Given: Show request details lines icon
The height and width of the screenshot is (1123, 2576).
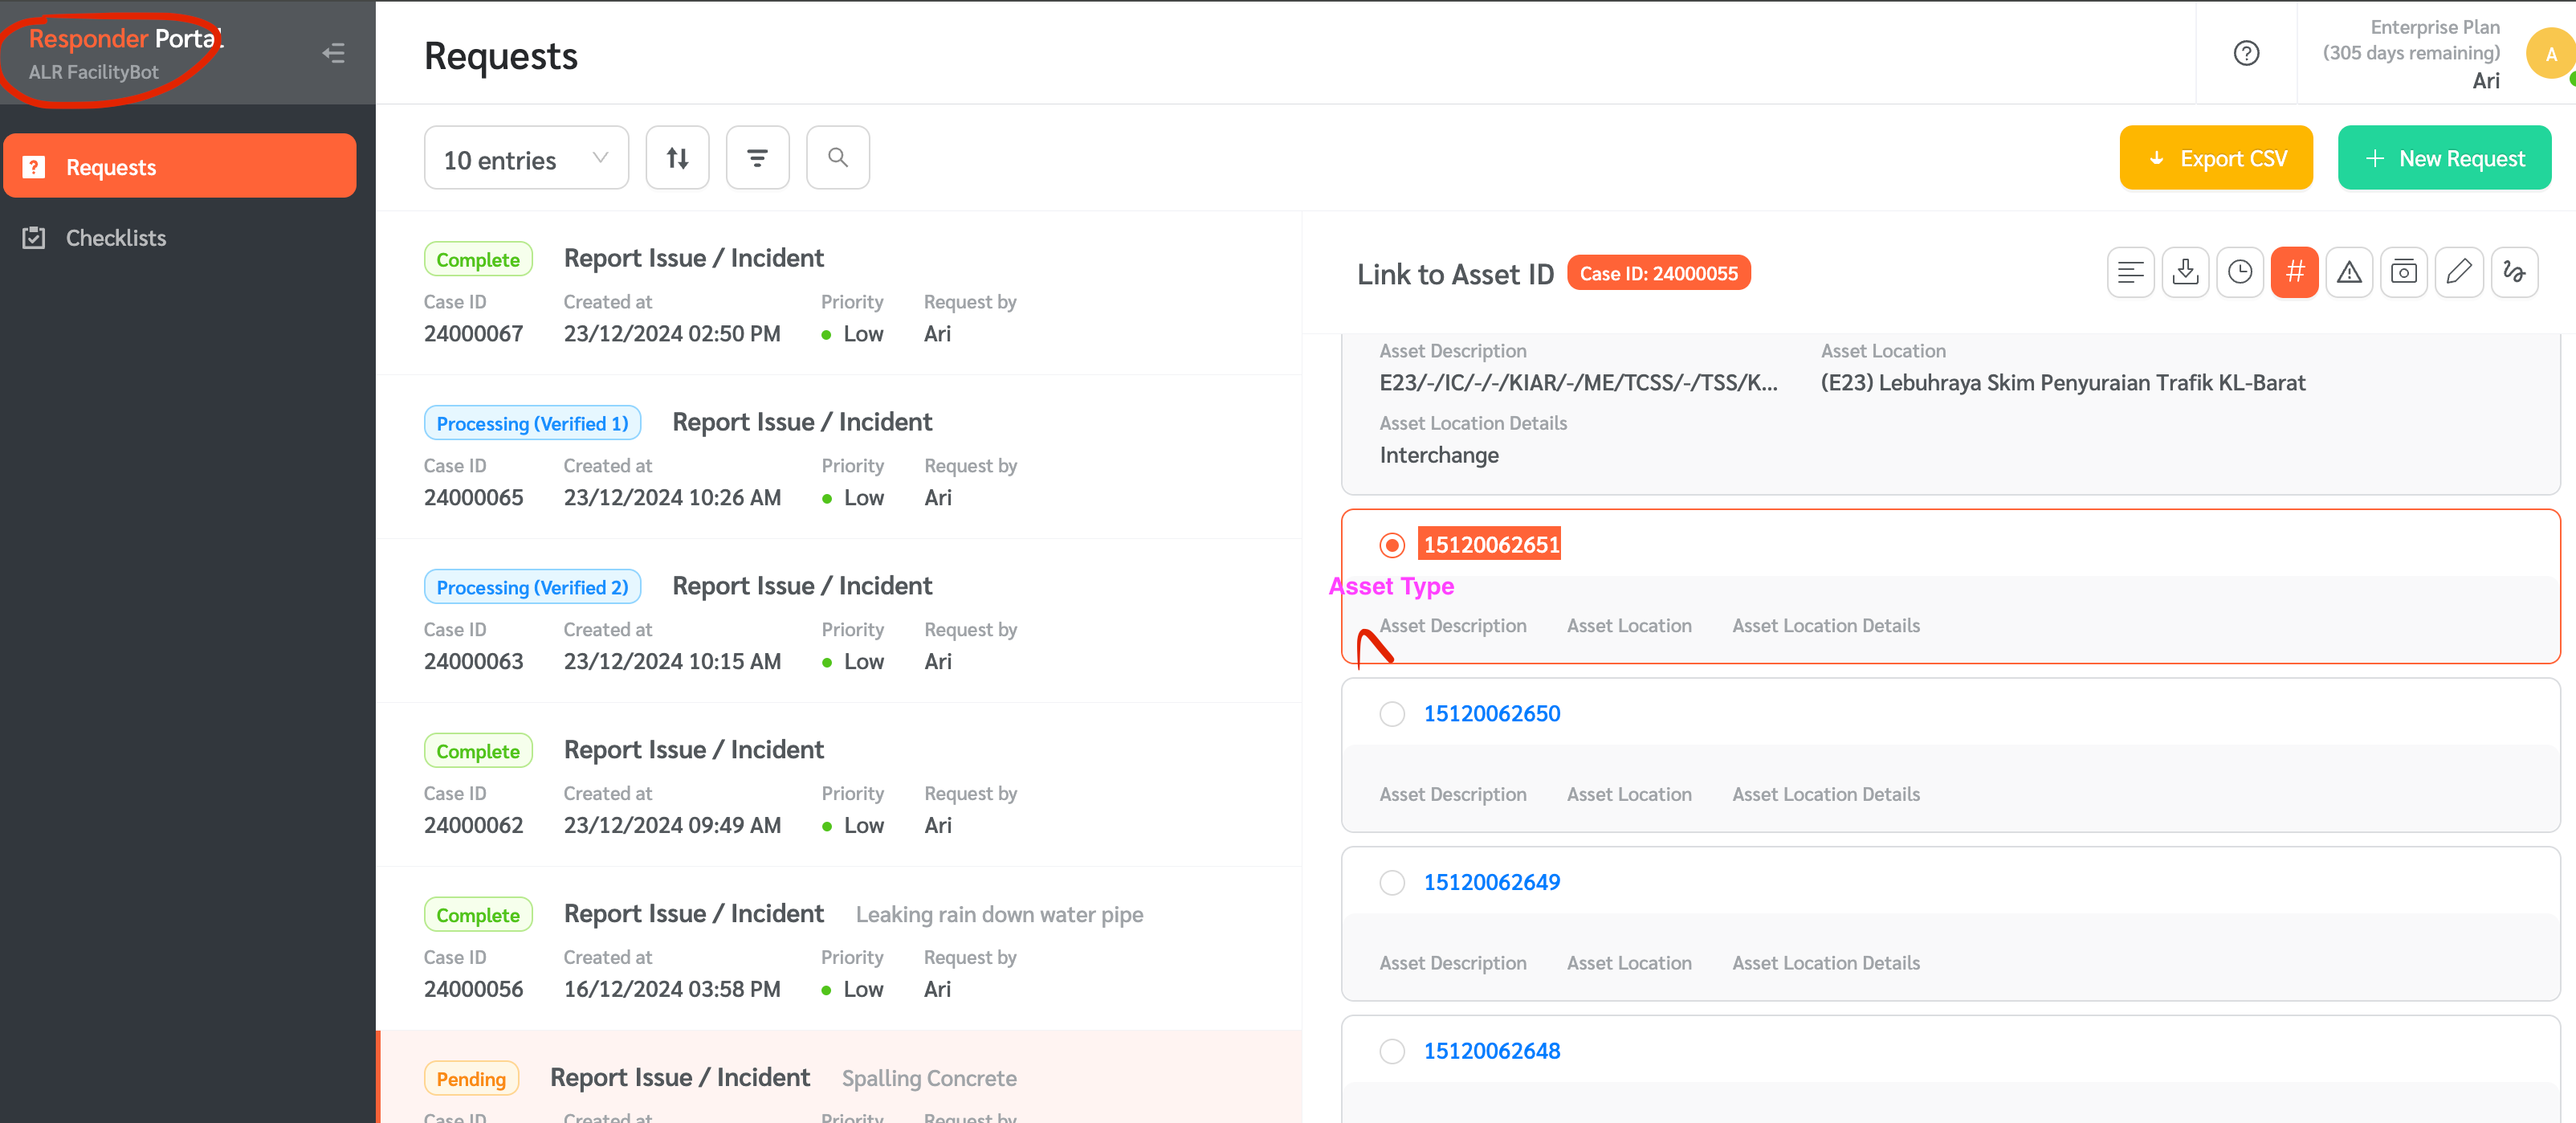Looking at the screenshot, I should coord(2130,272).
